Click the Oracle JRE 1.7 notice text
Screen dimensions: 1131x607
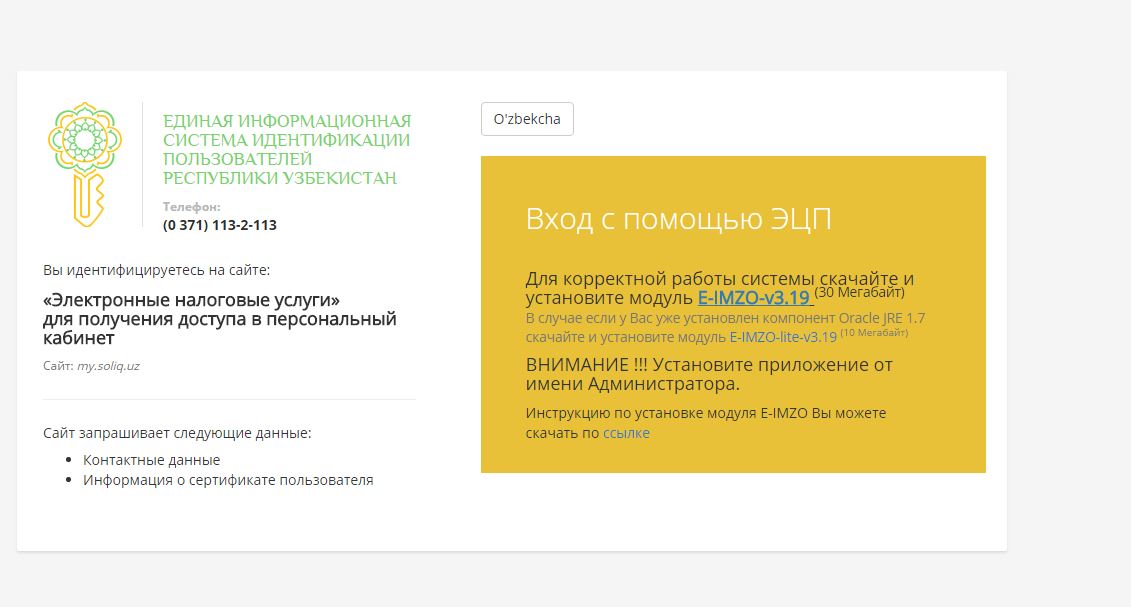[x=725, y=318]
